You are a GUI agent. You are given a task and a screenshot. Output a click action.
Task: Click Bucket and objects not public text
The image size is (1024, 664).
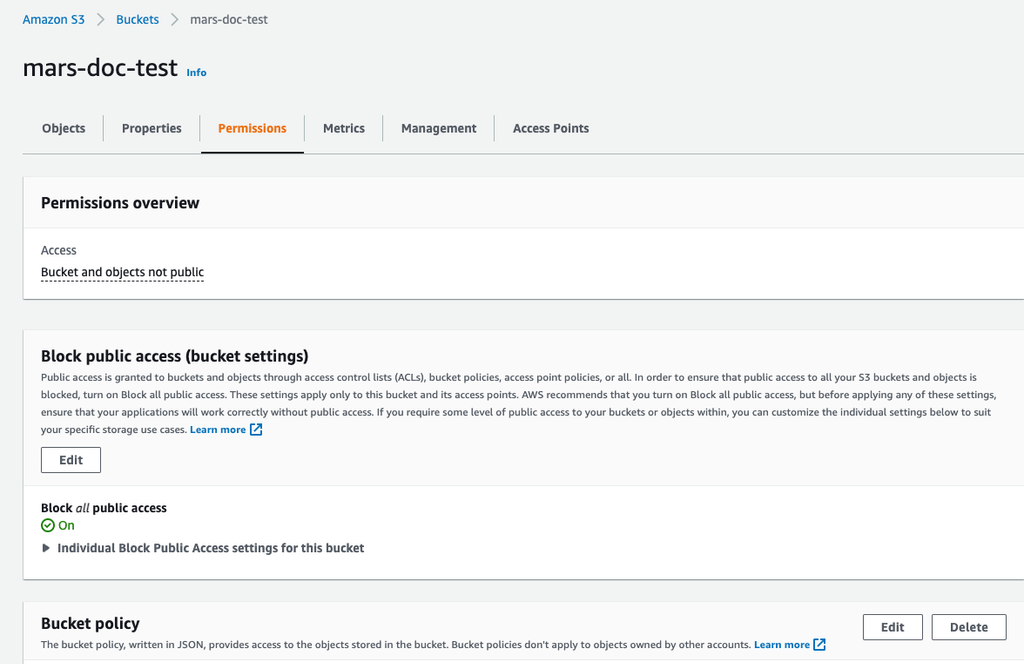click(122, 272)
